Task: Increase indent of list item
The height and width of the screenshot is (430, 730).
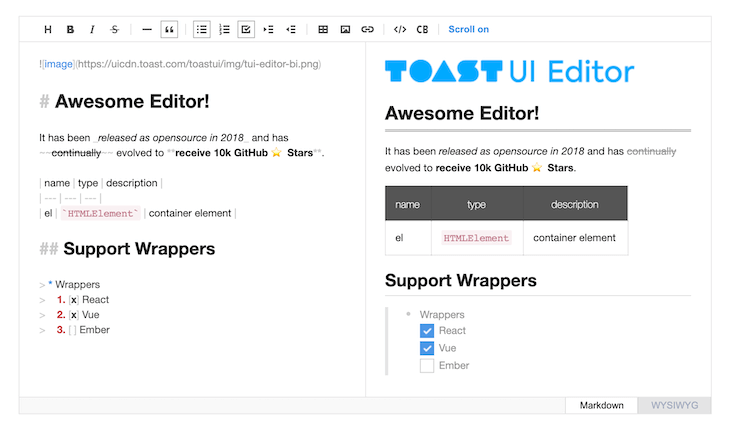Action: pyautogui.click(x=268, y=29)
